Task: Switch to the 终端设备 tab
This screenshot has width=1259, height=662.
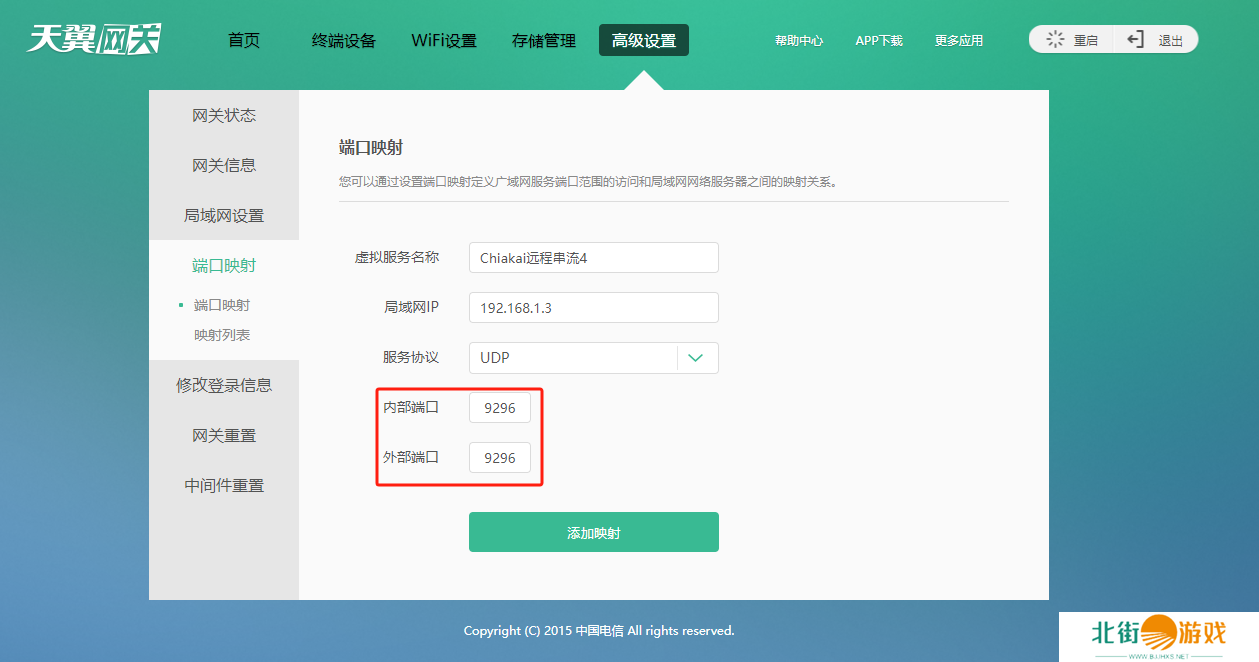Action: (x=344, y=40)
